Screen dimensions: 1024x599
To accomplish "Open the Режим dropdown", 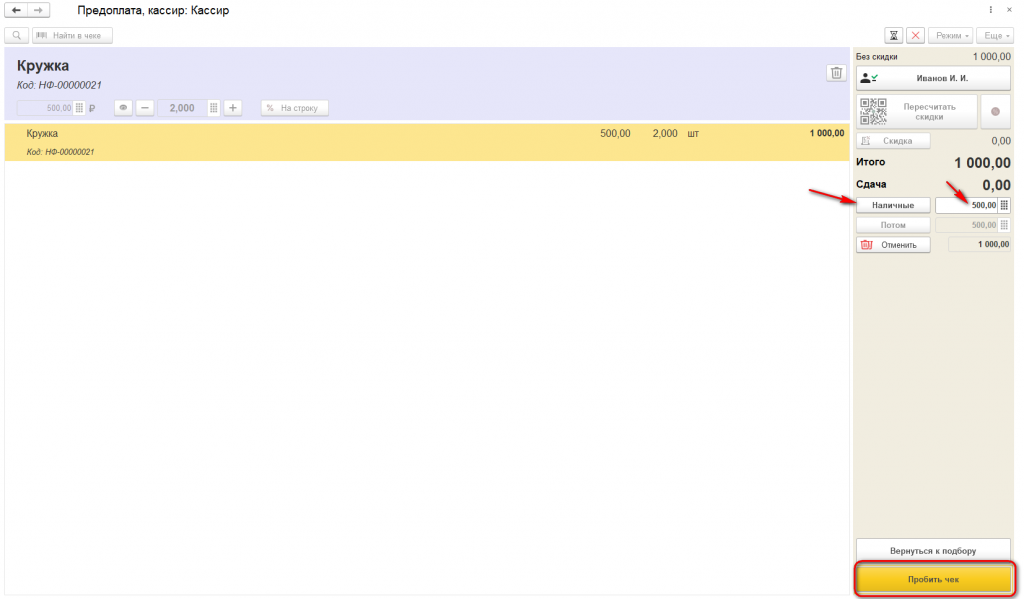I will coord(952,35).
